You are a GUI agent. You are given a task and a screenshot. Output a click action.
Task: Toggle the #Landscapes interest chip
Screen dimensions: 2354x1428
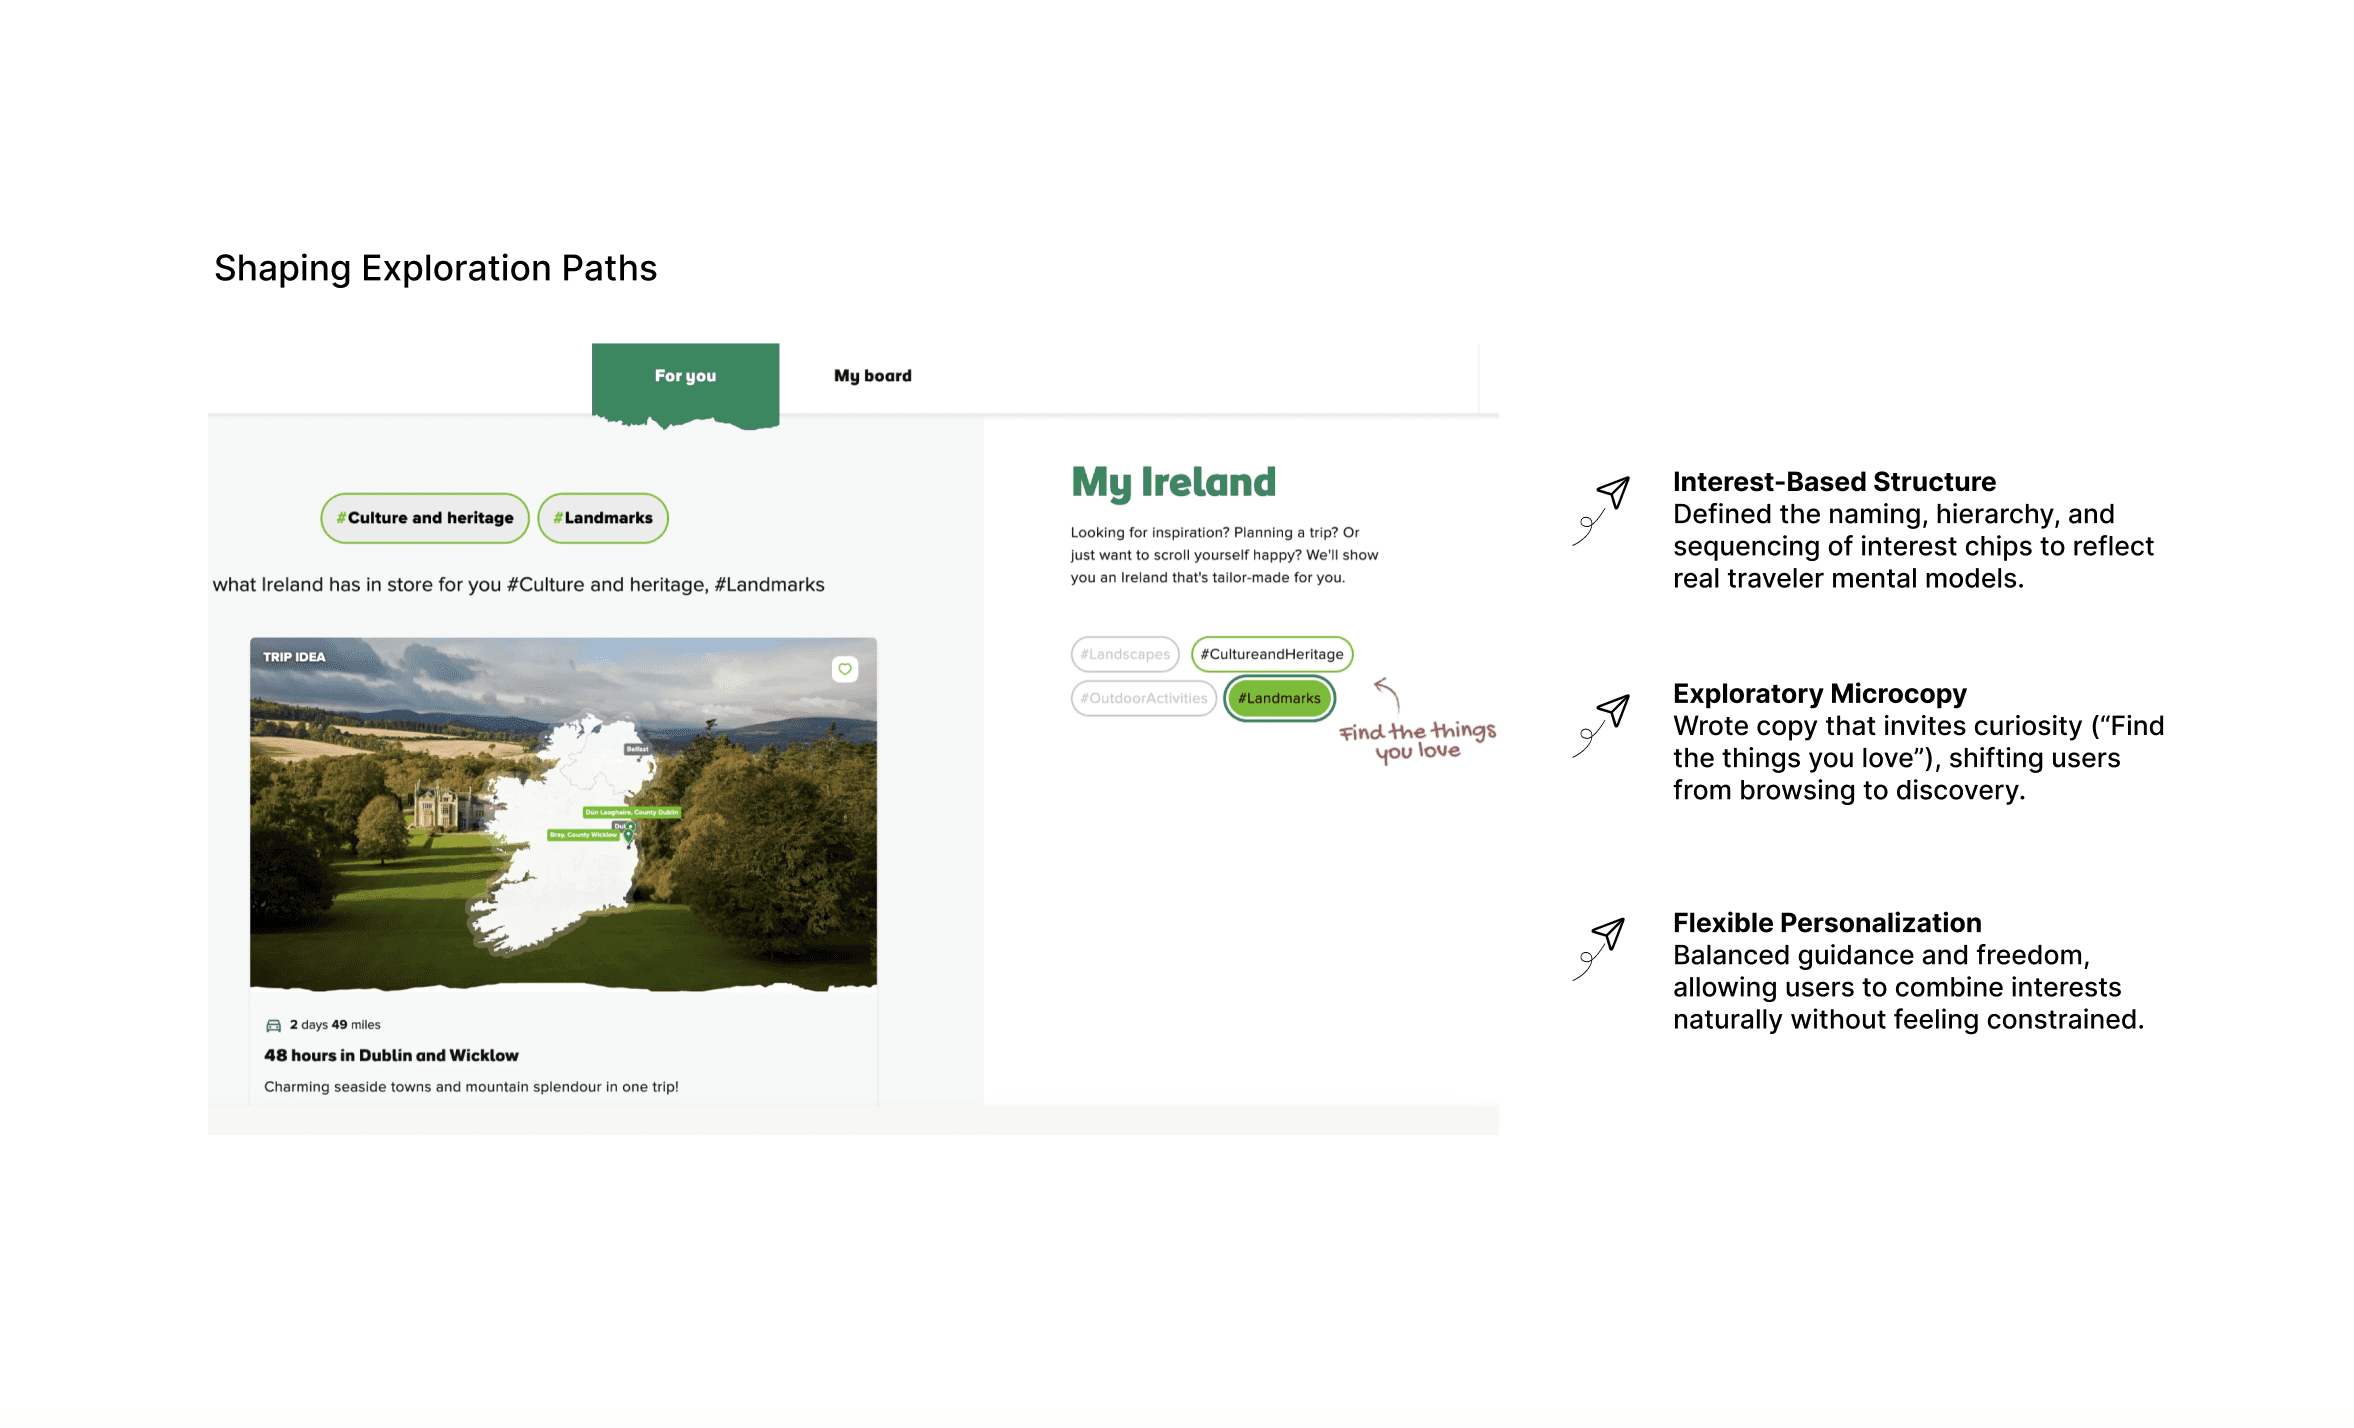[x=1124, y=654]
